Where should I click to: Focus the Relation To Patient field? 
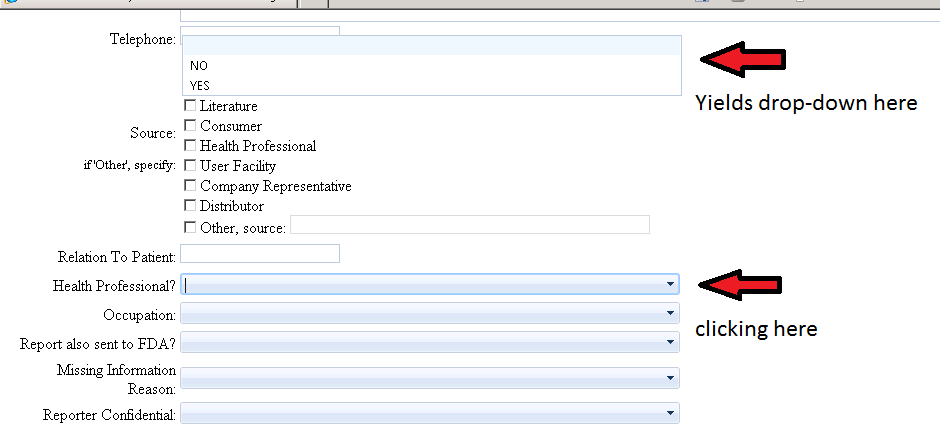point(260,254)
